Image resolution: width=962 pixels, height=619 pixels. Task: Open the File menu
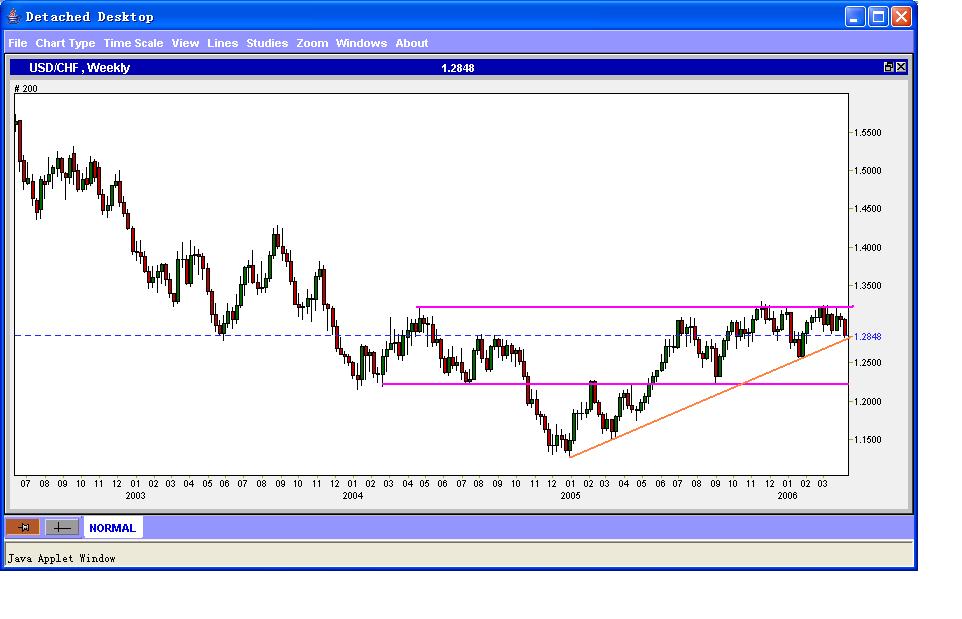tap(18, 43)
